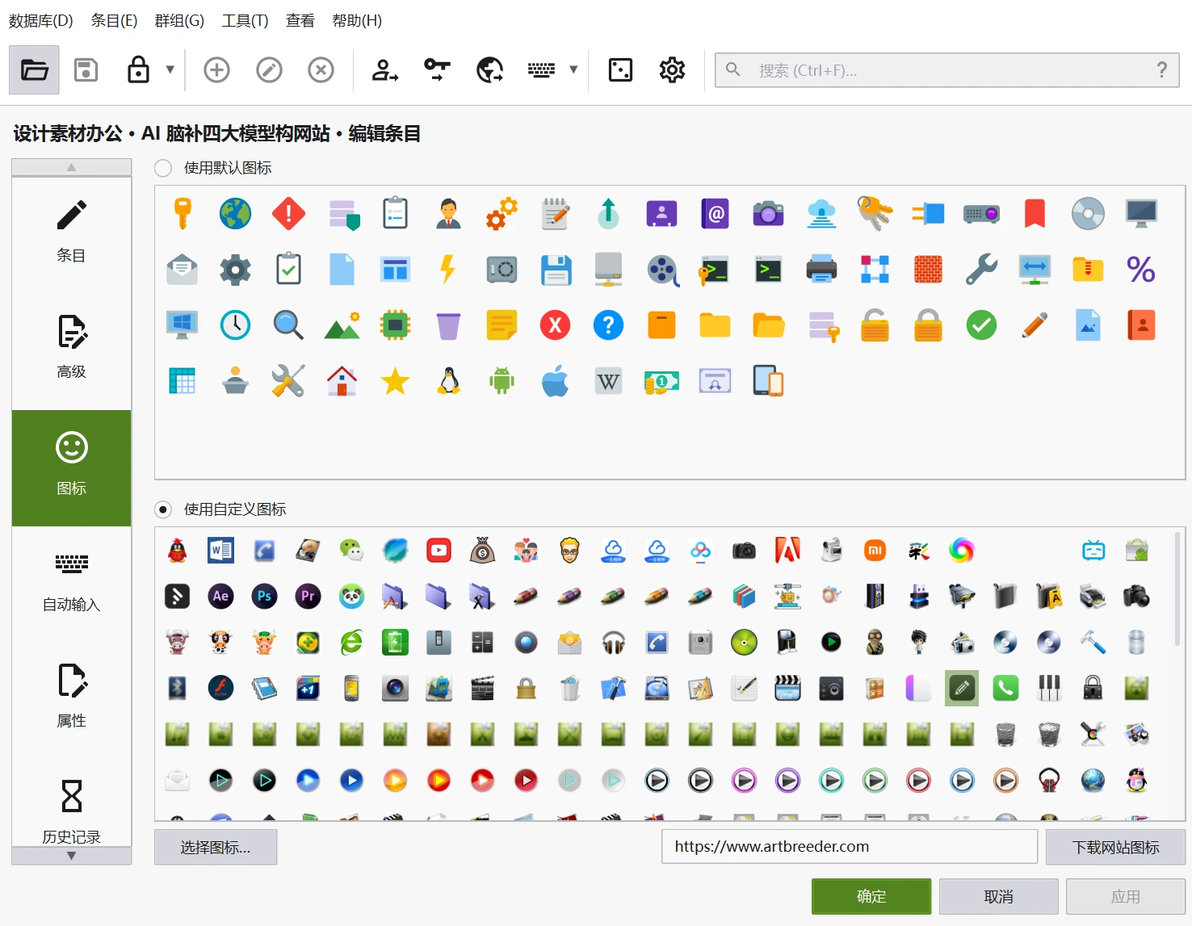This screenshot has height=926, width=1192.
Task: Expand dropdown arrow next to keyboard icon
Action: [573, 70]
